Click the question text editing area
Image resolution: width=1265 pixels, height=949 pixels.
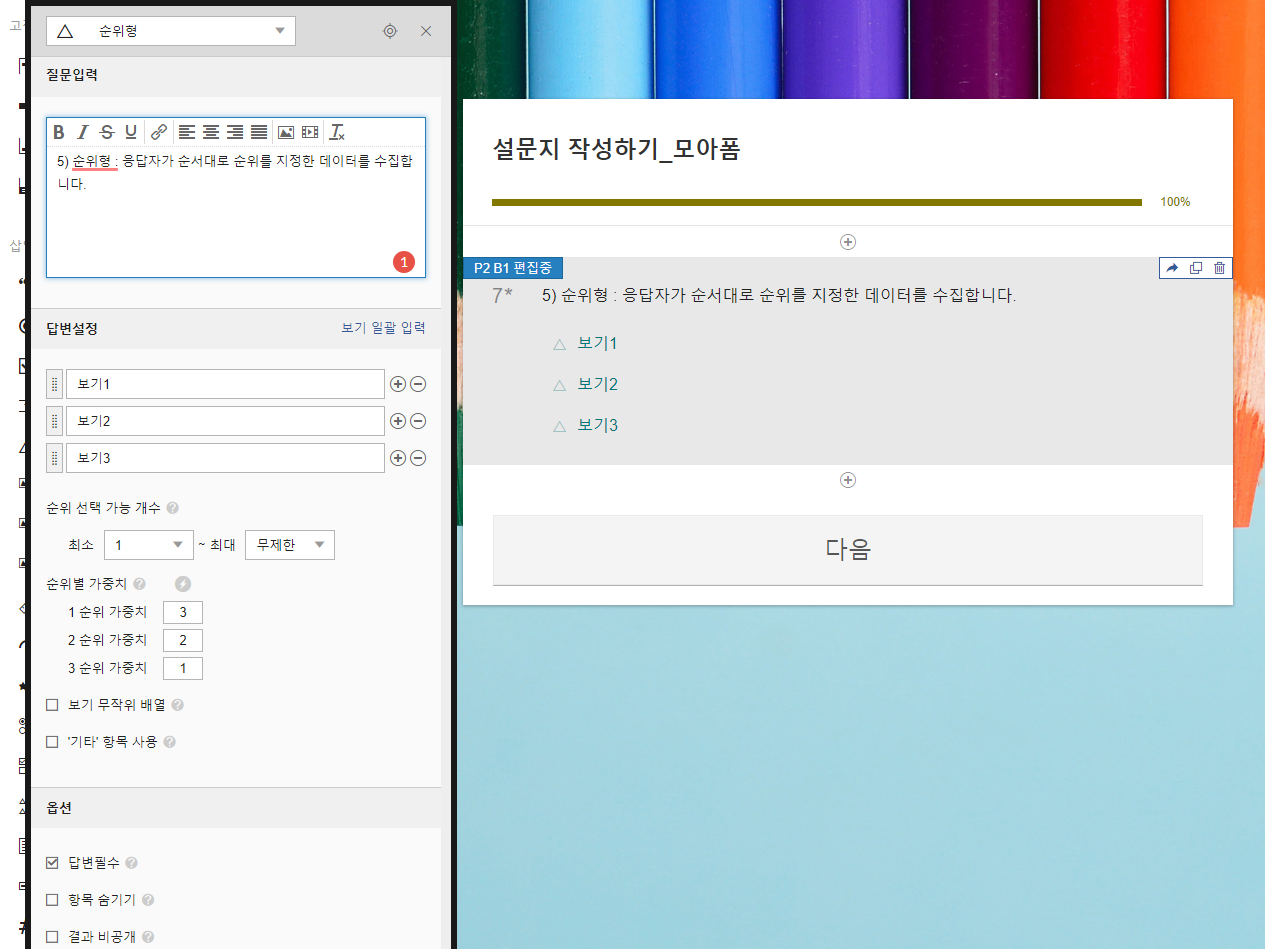coord(236,211)
